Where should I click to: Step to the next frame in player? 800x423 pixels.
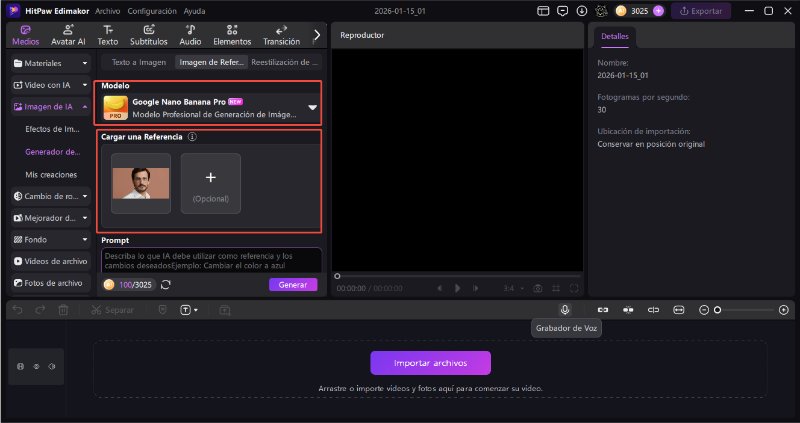click(476, 288)
